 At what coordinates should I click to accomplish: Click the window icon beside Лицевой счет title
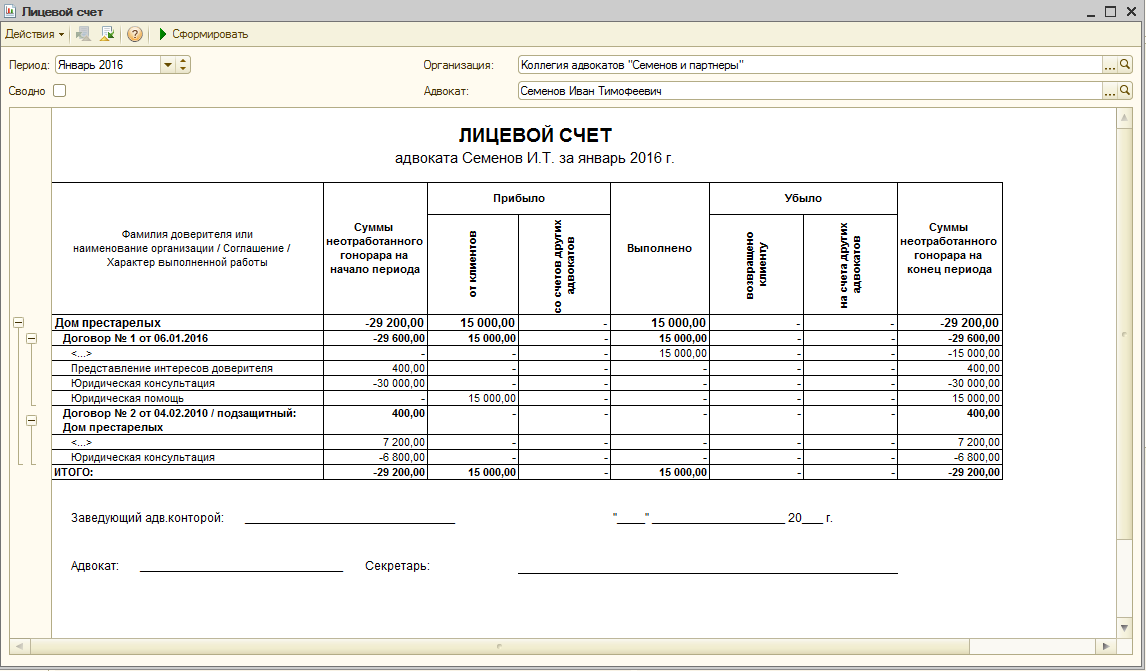10,11
